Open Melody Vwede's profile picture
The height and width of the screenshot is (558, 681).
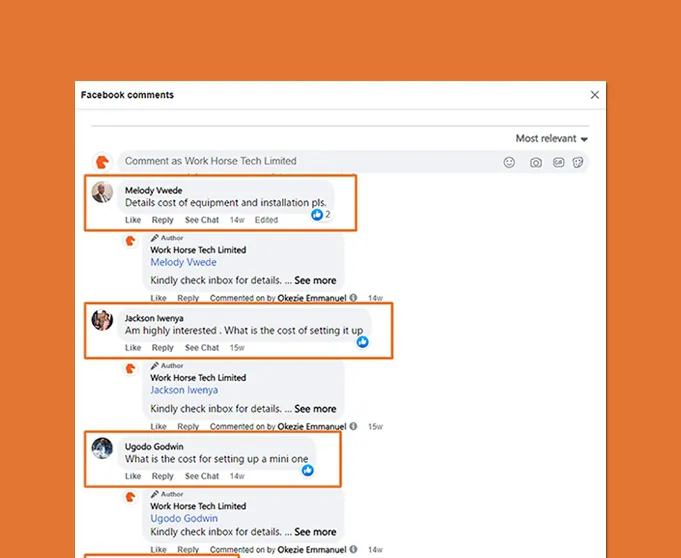point(102,192)
